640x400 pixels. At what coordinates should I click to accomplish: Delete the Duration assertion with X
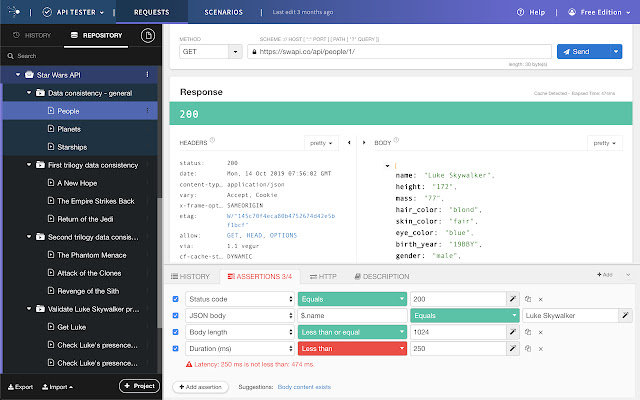tap(540, 348)
